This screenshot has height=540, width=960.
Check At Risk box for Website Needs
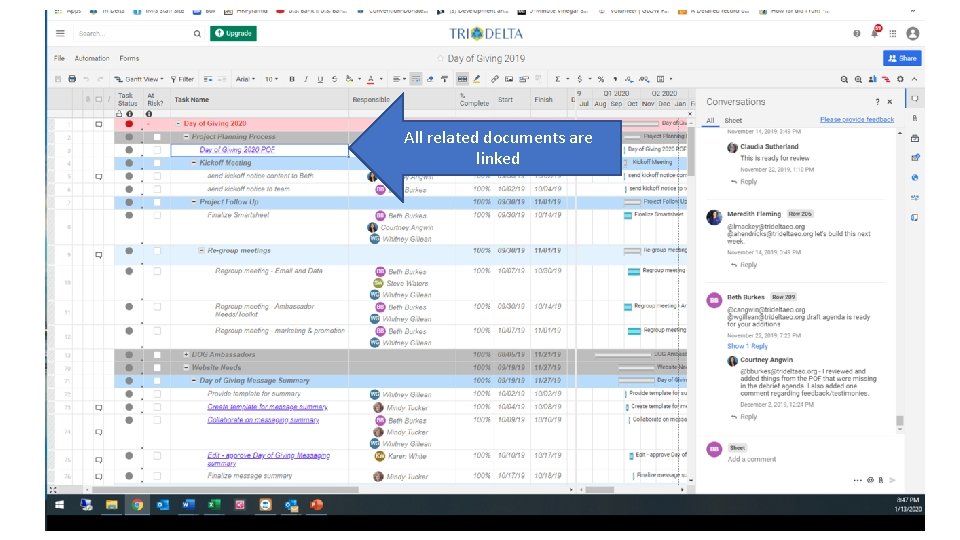[157, 368]
